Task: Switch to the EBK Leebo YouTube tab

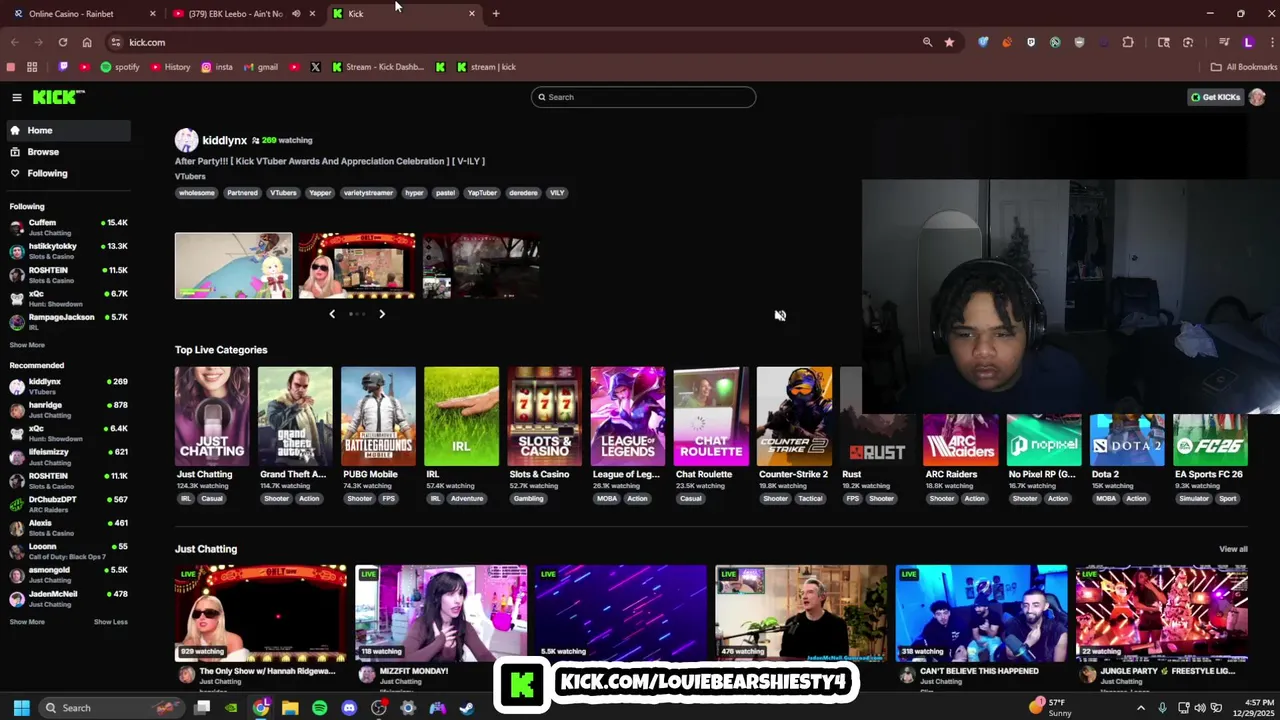Action: [244, 14]
